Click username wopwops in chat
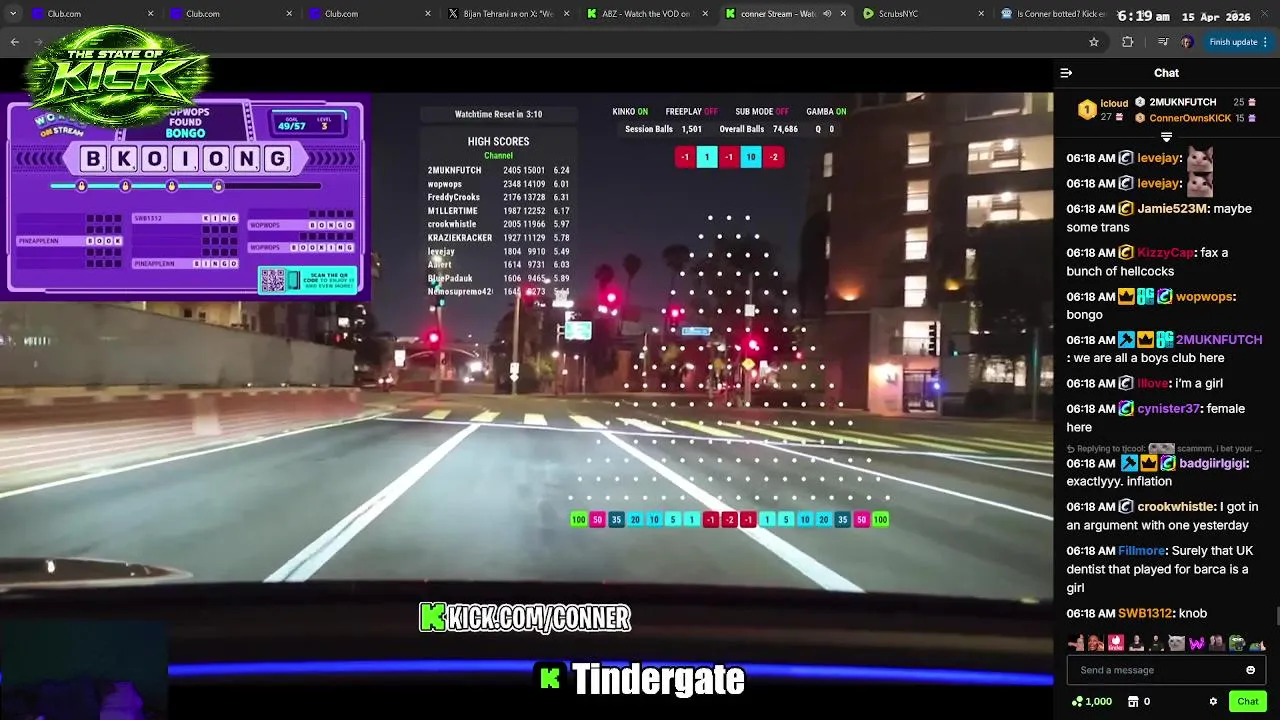This screenshot has width=1280, height=720. point(1205,297)
